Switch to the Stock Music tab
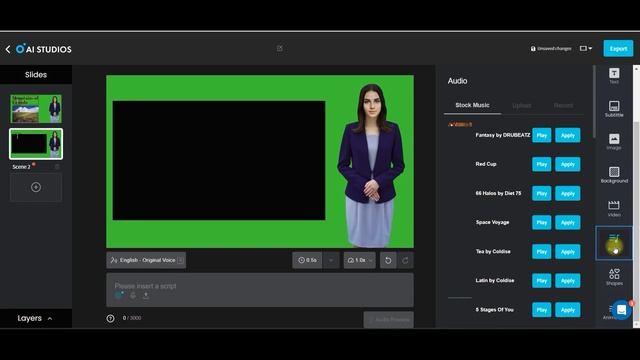The width and height of the screenshot is (640, 360). (x=472, y=105)
